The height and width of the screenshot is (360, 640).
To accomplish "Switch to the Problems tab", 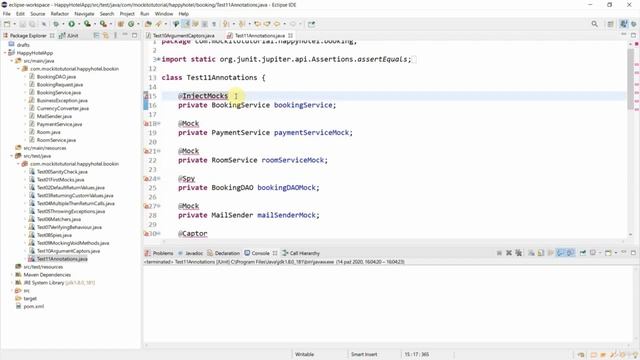I will coord(159,253).
